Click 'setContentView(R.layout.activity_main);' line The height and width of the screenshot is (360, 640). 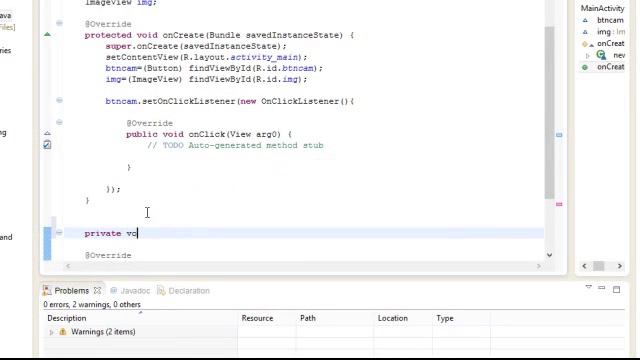[x=206, y=57]
